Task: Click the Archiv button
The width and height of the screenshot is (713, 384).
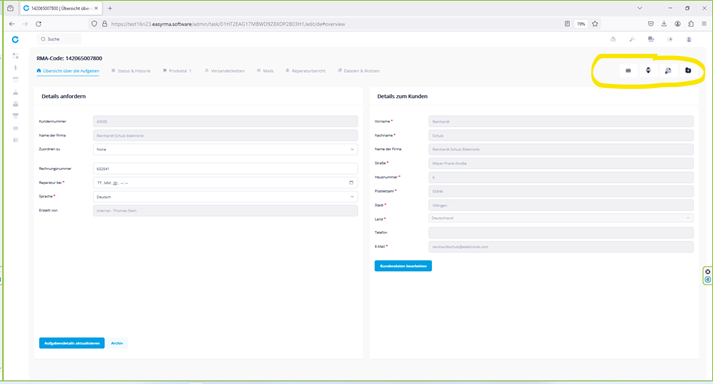Action: [x=117, y=343]
